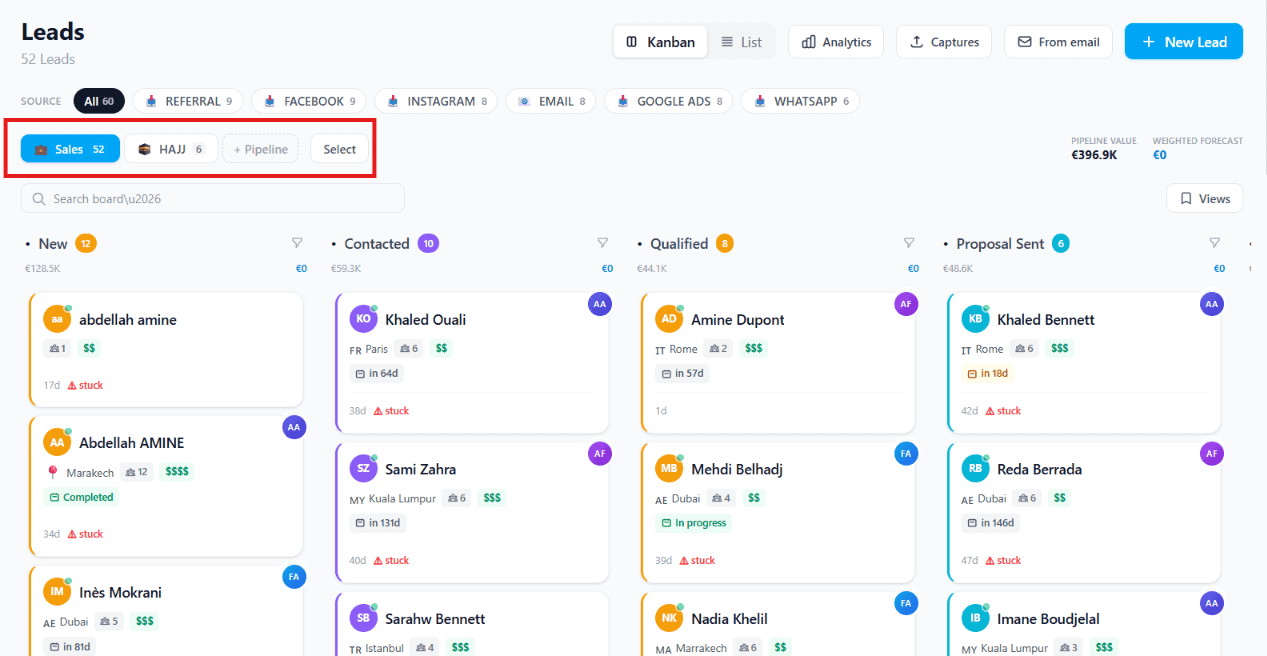The height and width of the screenshot is (656, 1267).
Task: Switch to Kanban view
Action: [x=660, y=42]
